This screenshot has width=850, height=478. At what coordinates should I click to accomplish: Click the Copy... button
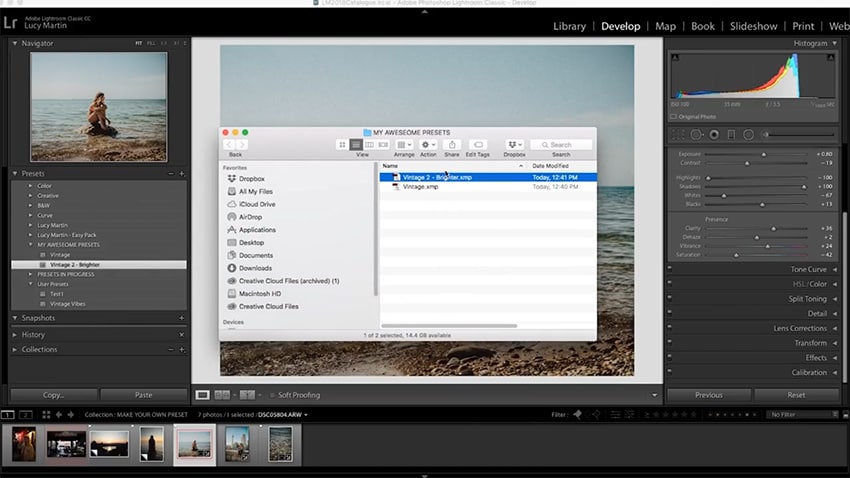54,395
